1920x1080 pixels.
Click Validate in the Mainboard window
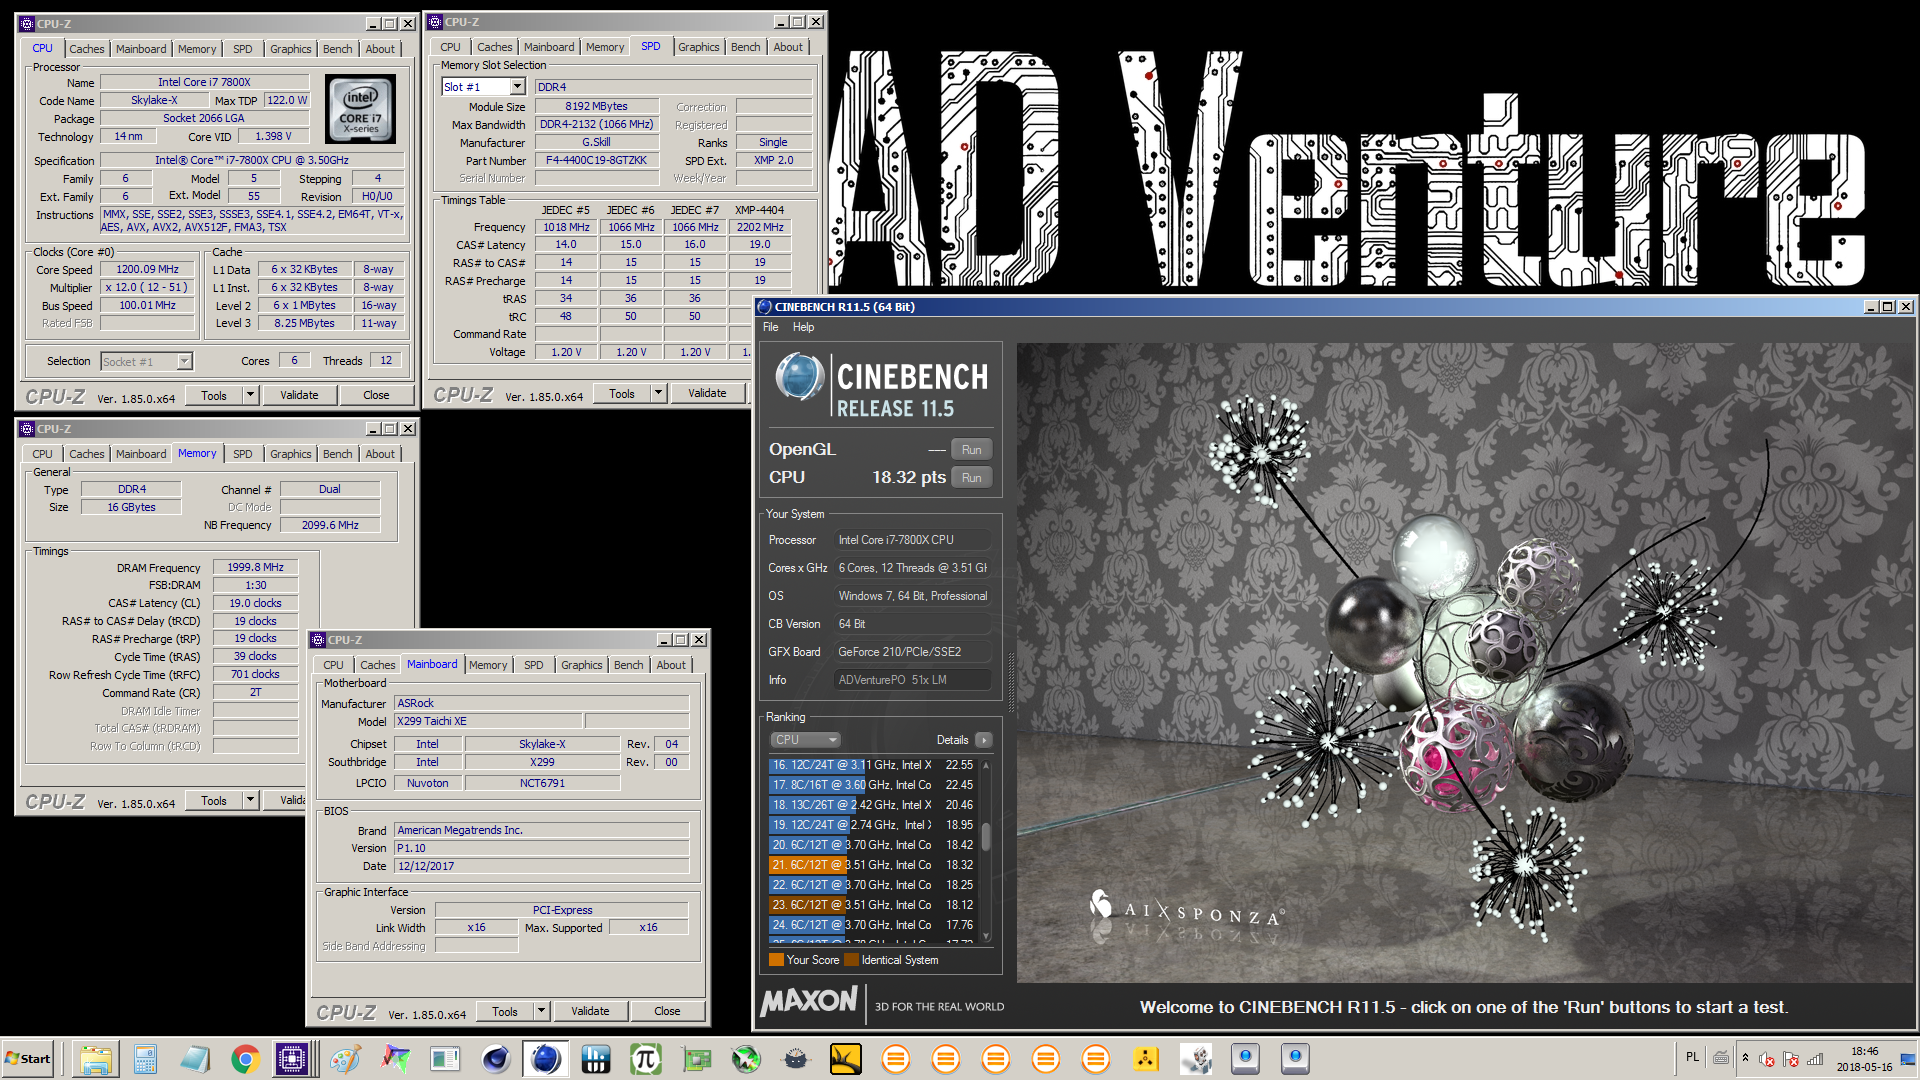[x=590, y=1011]
